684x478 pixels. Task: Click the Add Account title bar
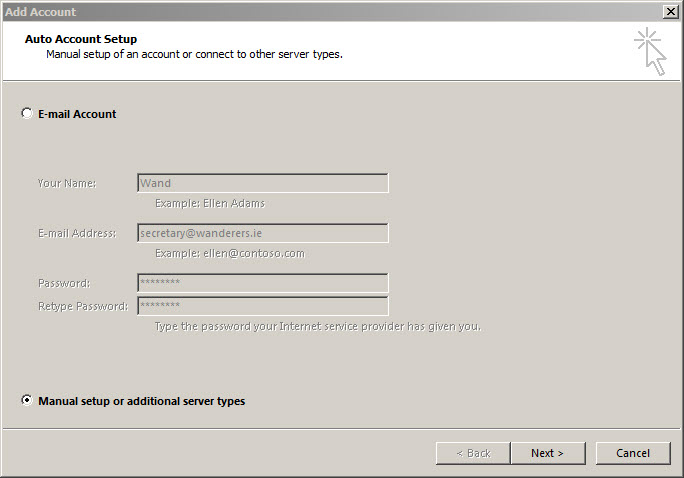[332, 12]
